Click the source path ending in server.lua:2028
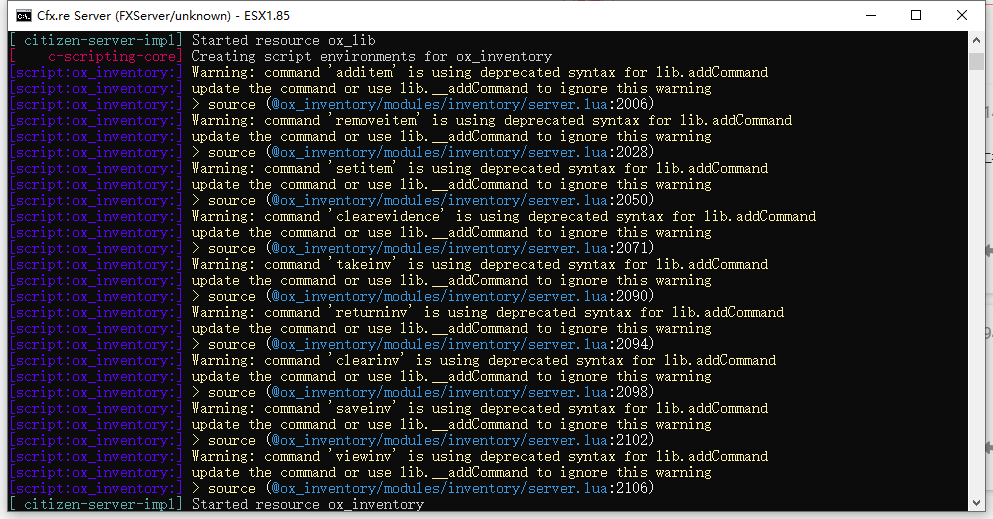993x519 pixels. point(460,153)
